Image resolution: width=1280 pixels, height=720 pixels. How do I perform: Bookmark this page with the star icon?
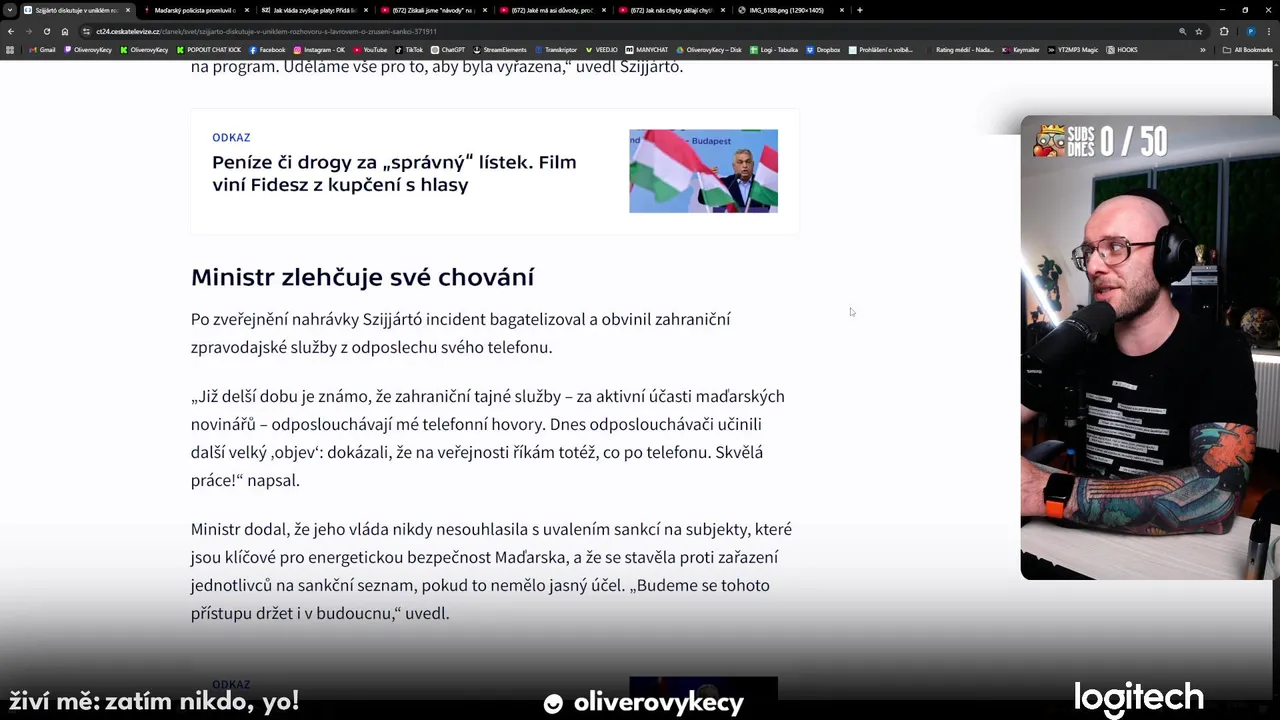1199,31
